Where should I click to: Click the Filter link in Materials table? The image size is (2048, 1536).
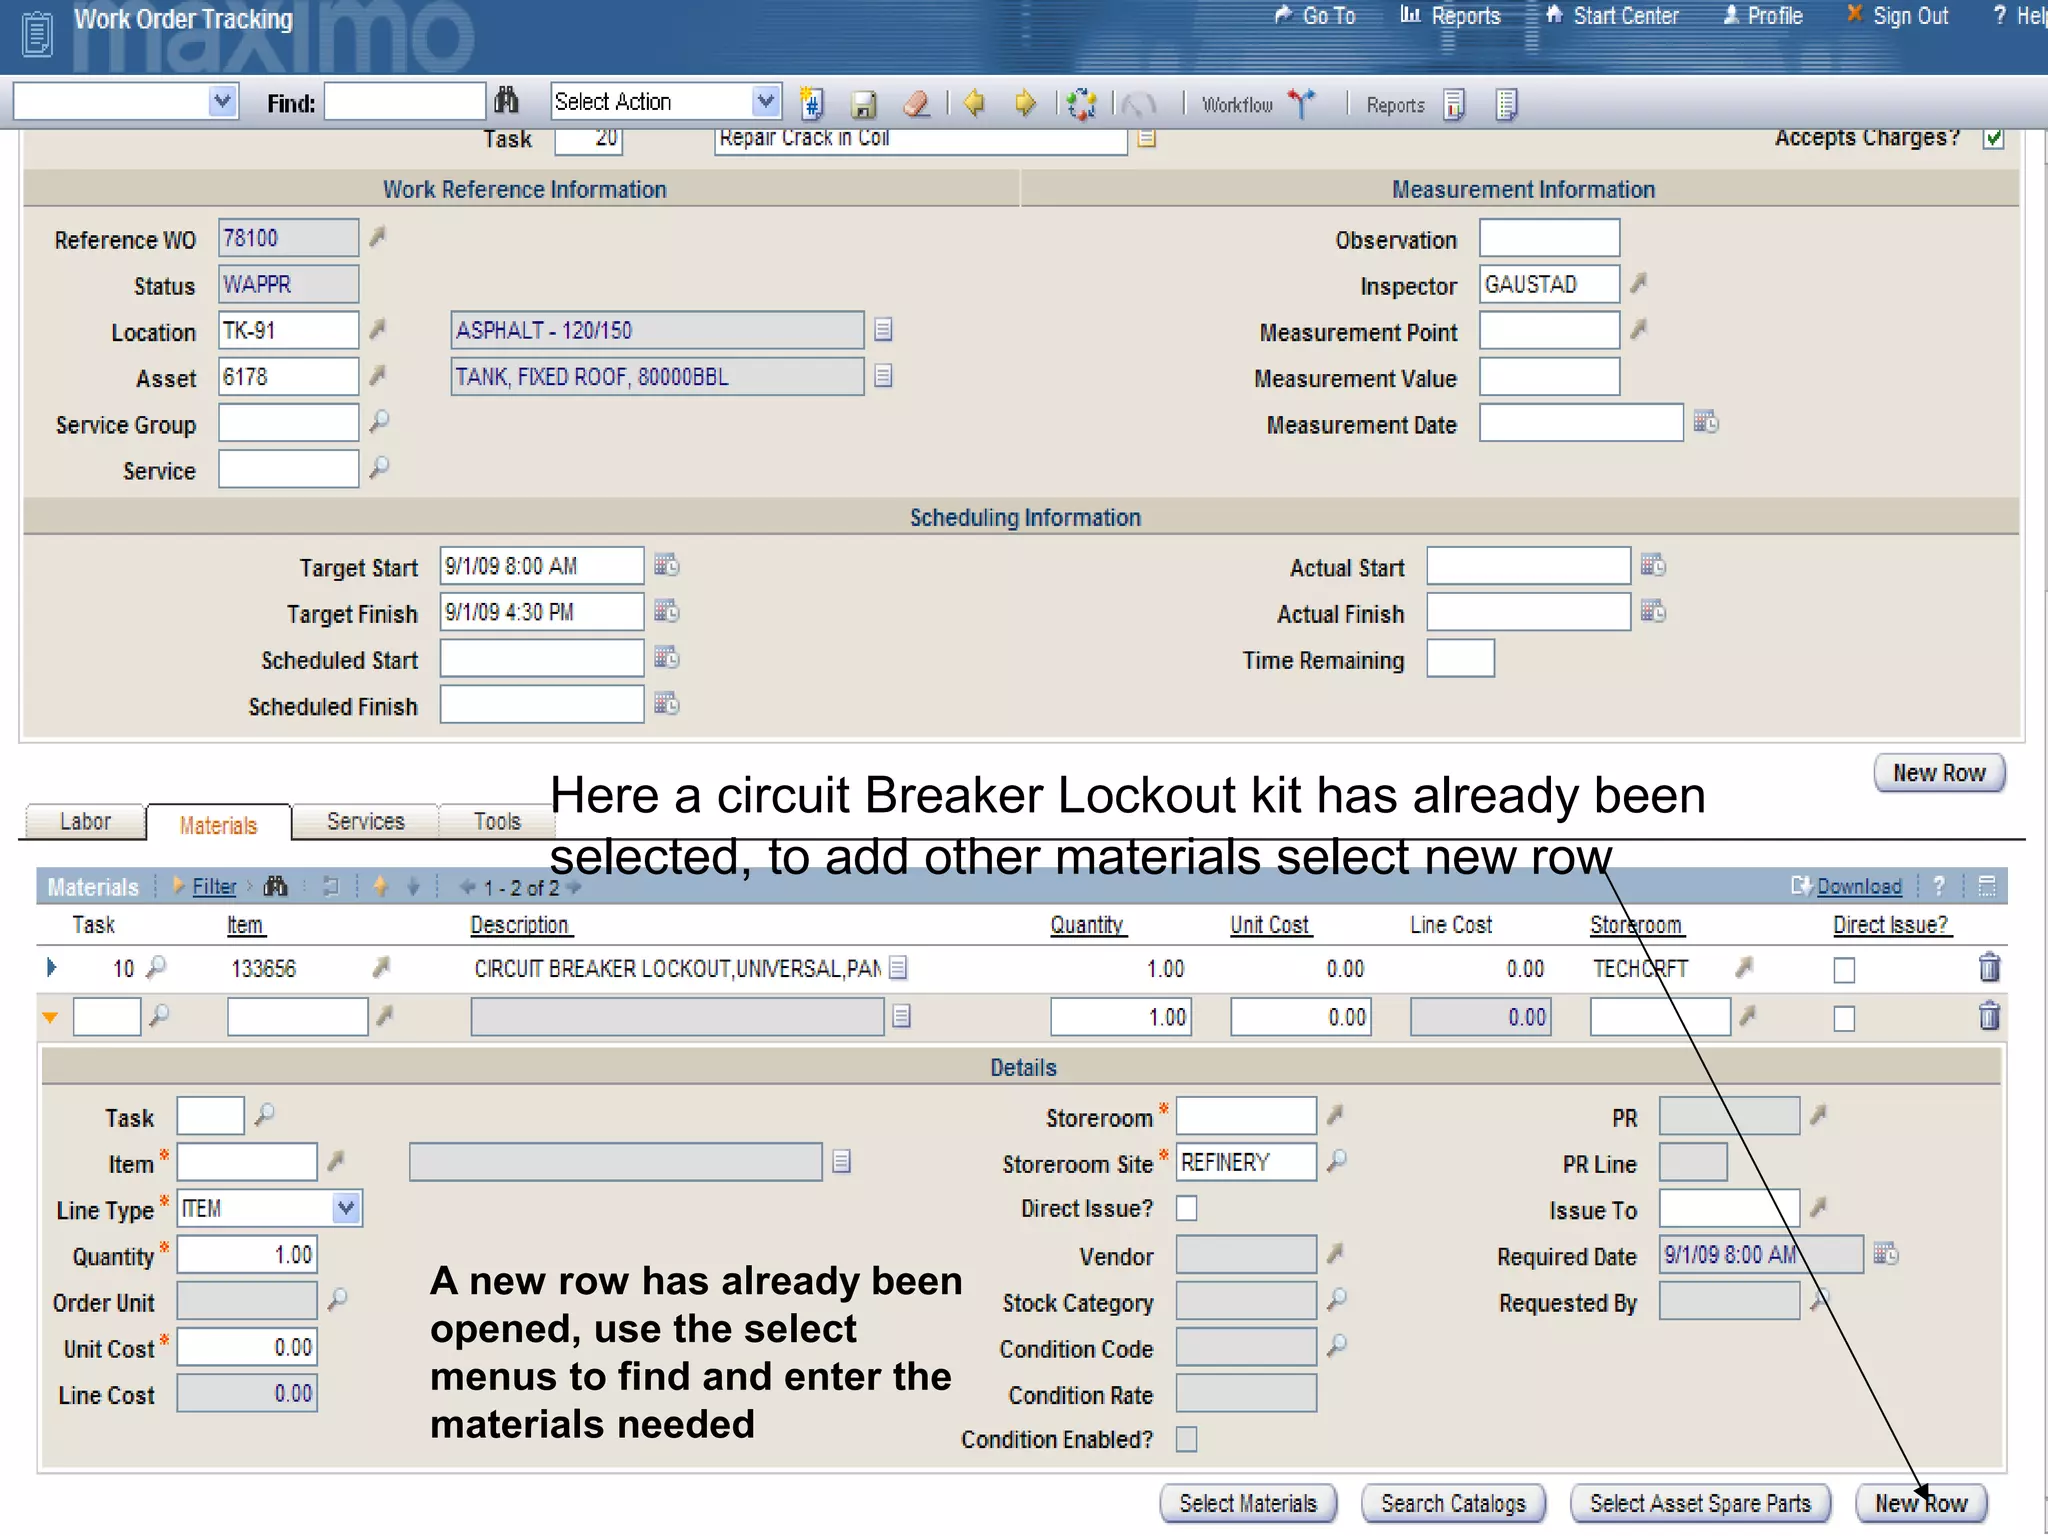point(214,886)
